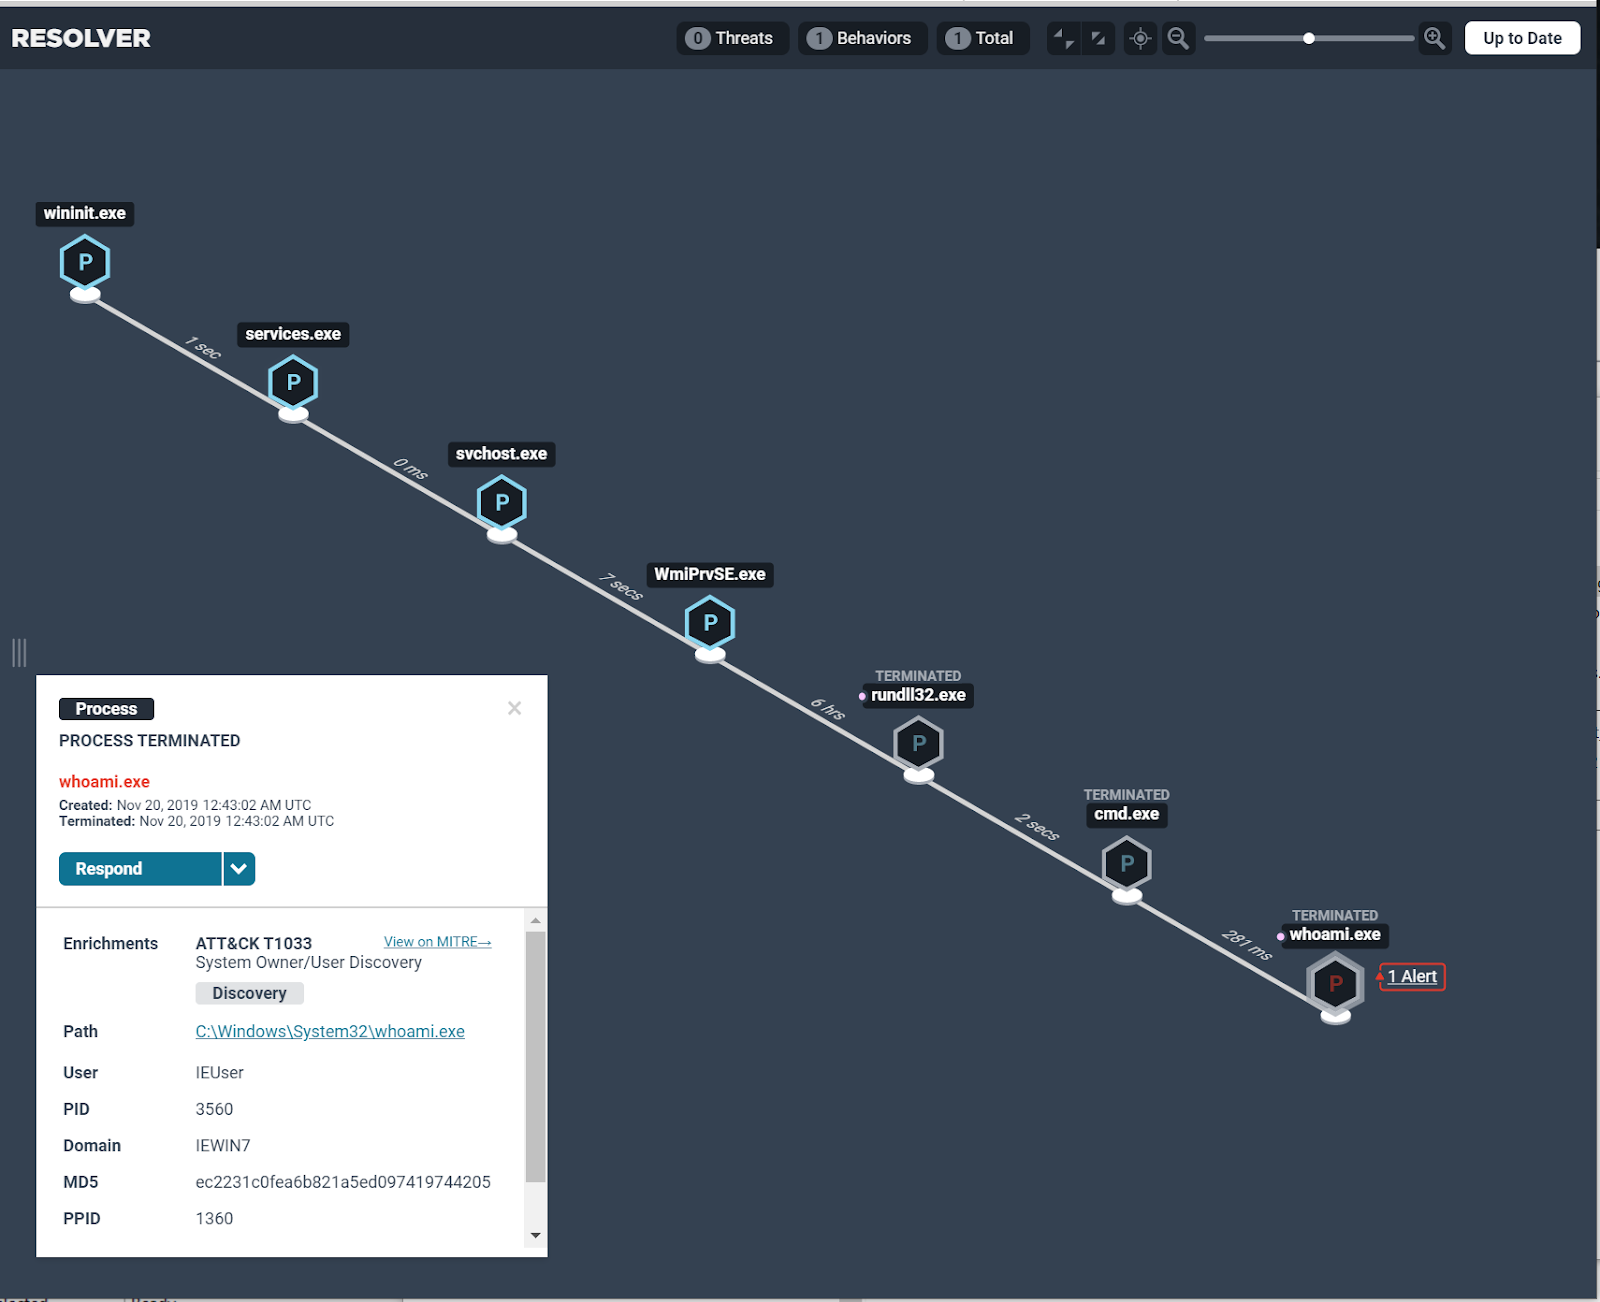
Task: Click the wininit.exe label
Action: click(x=85, y=213)
